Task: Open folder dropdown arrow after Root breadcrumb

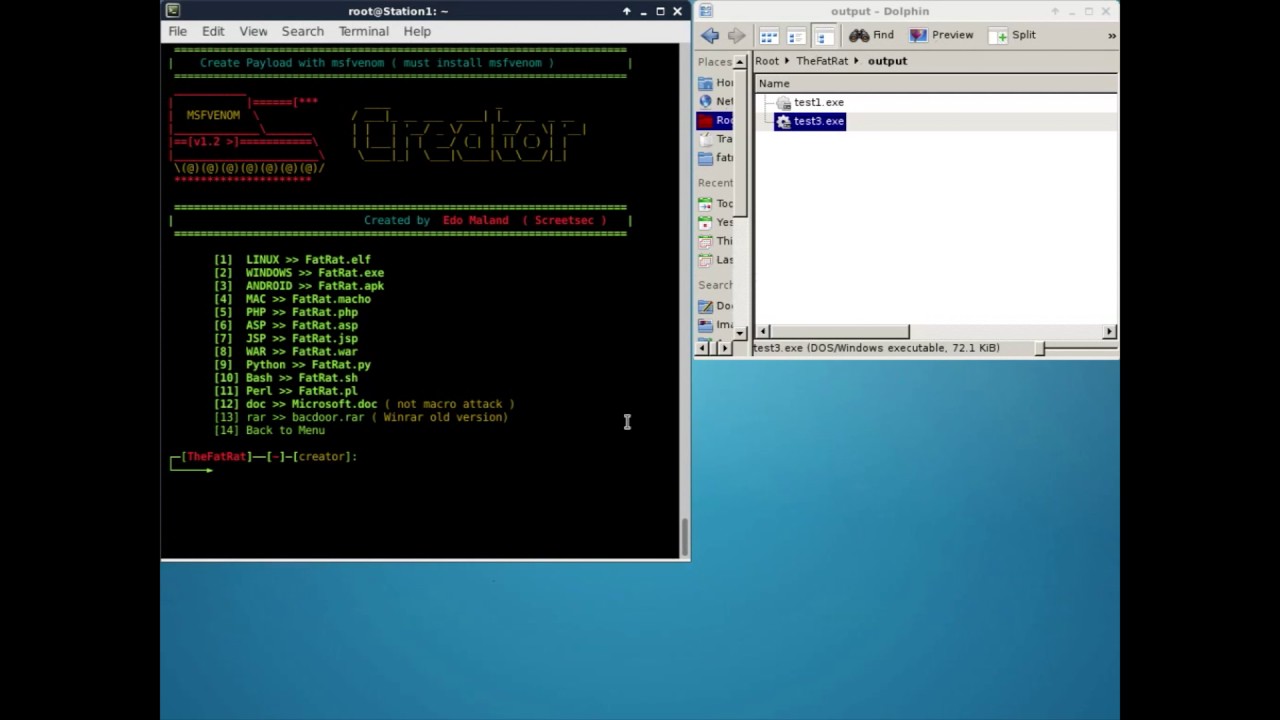Action: pos(787,61)
